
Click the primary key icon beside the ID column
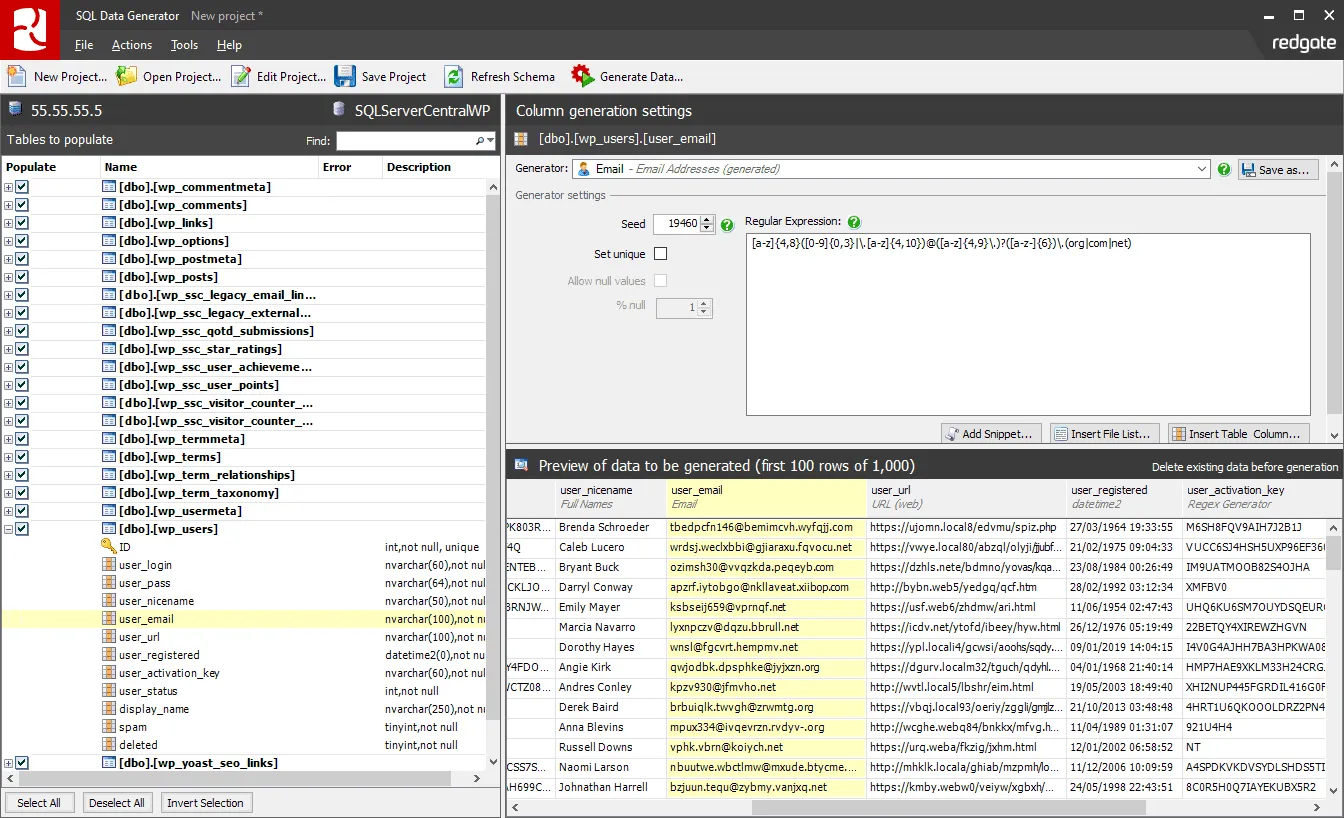click(109, 547)
